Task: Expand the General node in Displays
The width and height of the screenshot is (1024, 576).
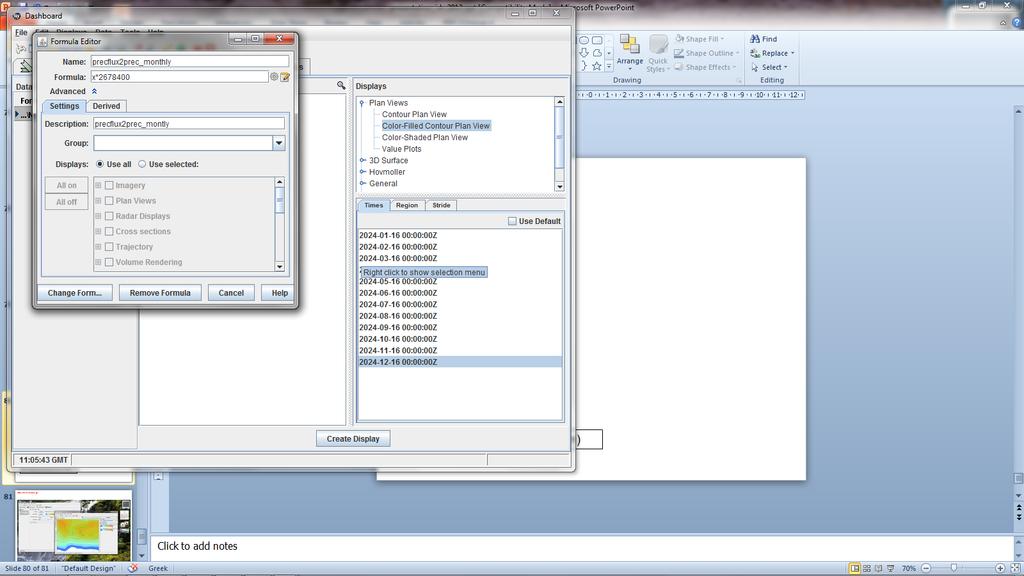Action: (362, 184)
